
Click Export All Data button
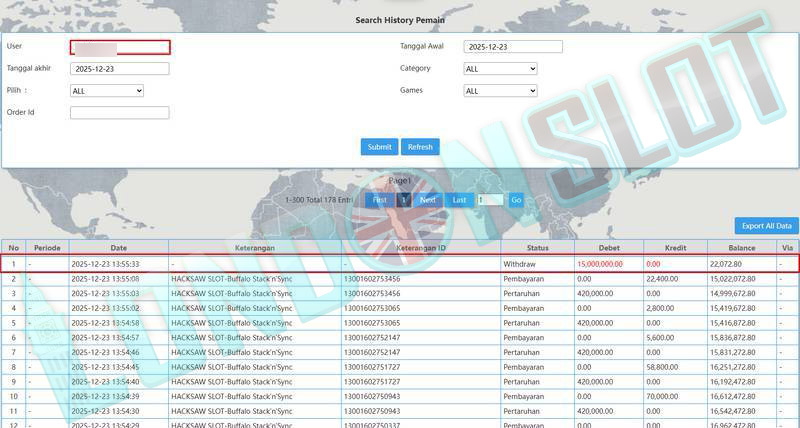(x=766, y=226)
